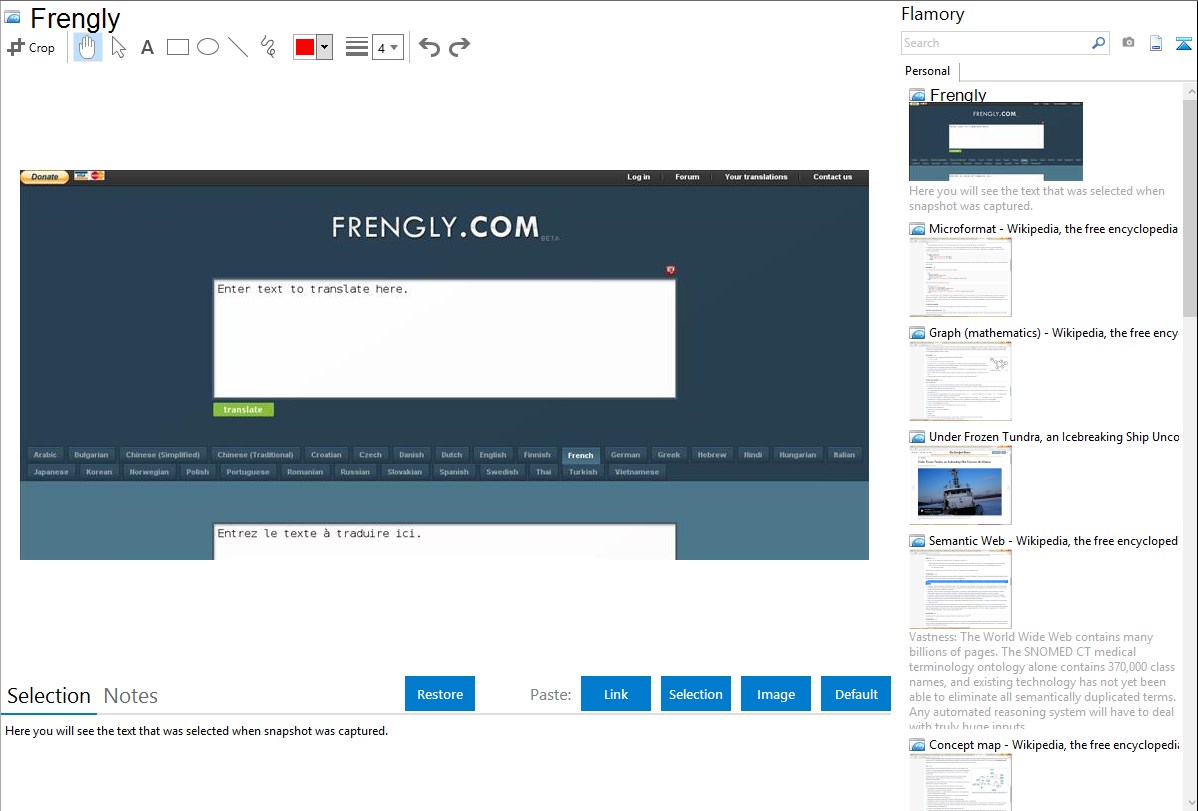Click the Frengly app icon beside the title

(x=13, y=17)
